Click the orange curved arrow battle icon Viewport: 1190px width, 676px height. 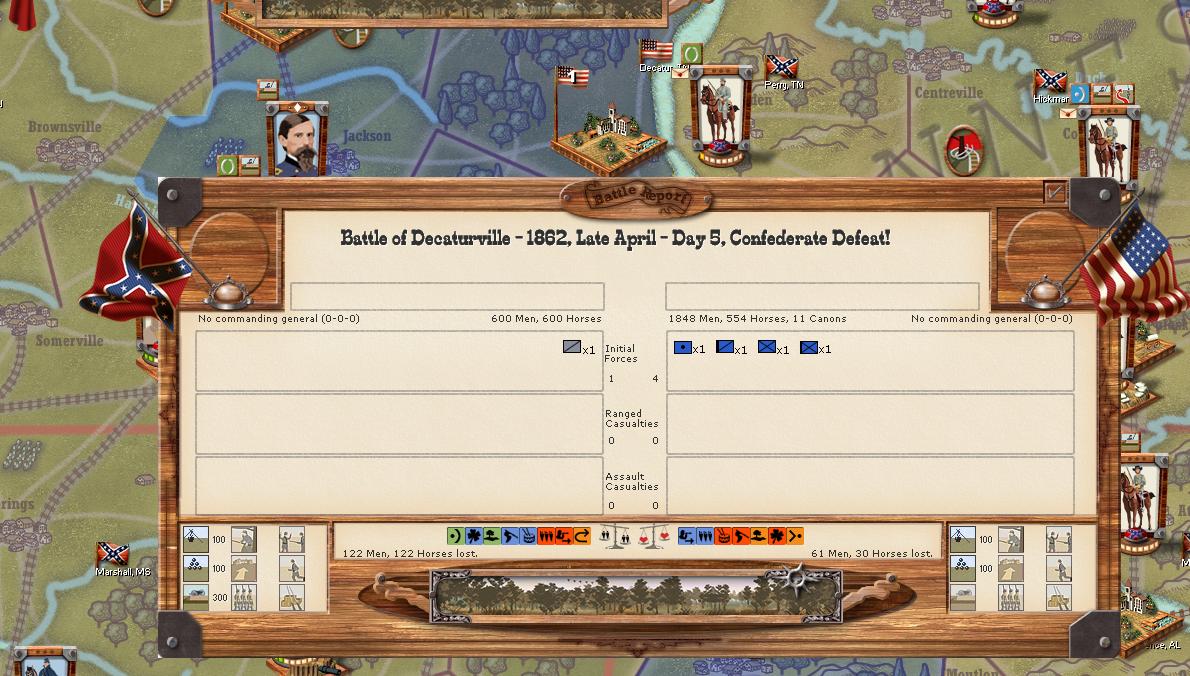point(582,536)
